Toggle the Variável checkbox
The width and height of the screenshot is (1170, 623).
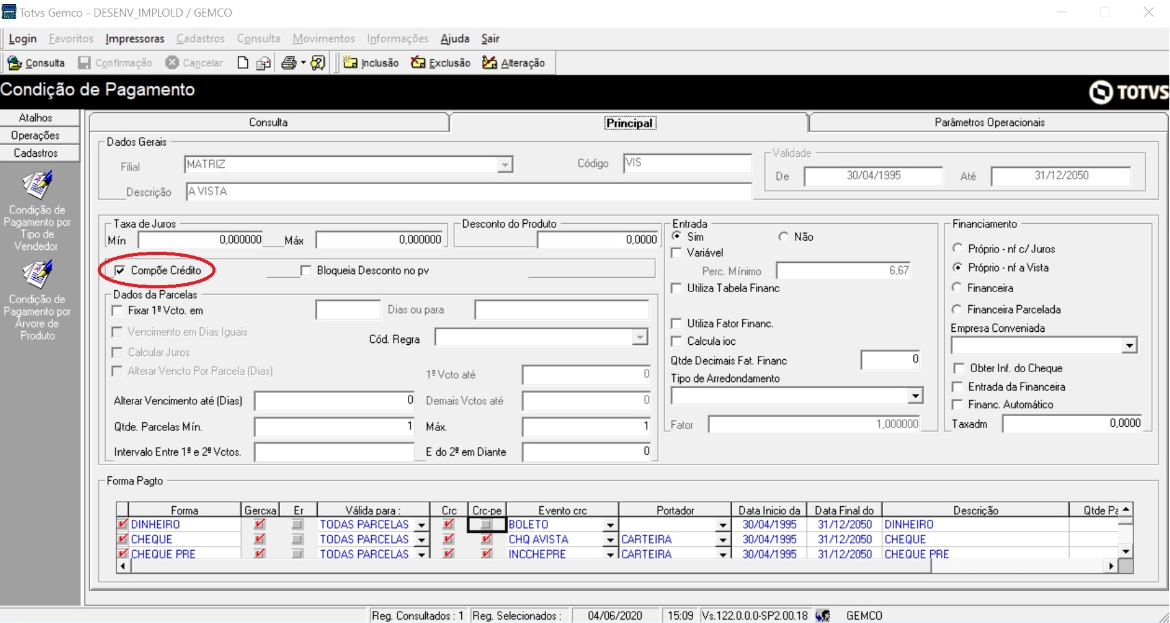click(x=677, y=253)
